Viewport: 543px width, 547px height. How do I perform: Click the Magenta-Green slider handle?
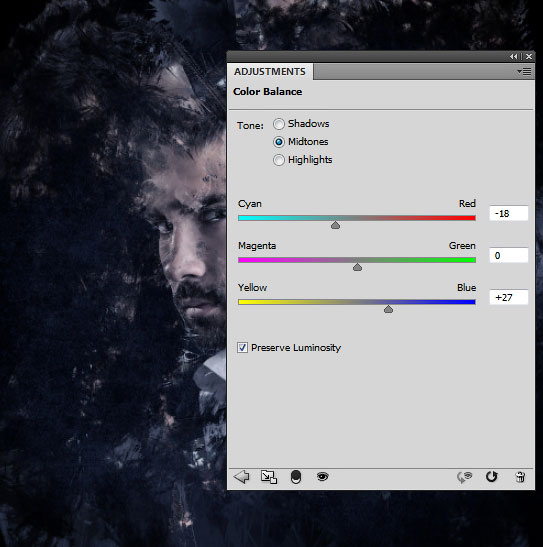(x=357, y=267)
